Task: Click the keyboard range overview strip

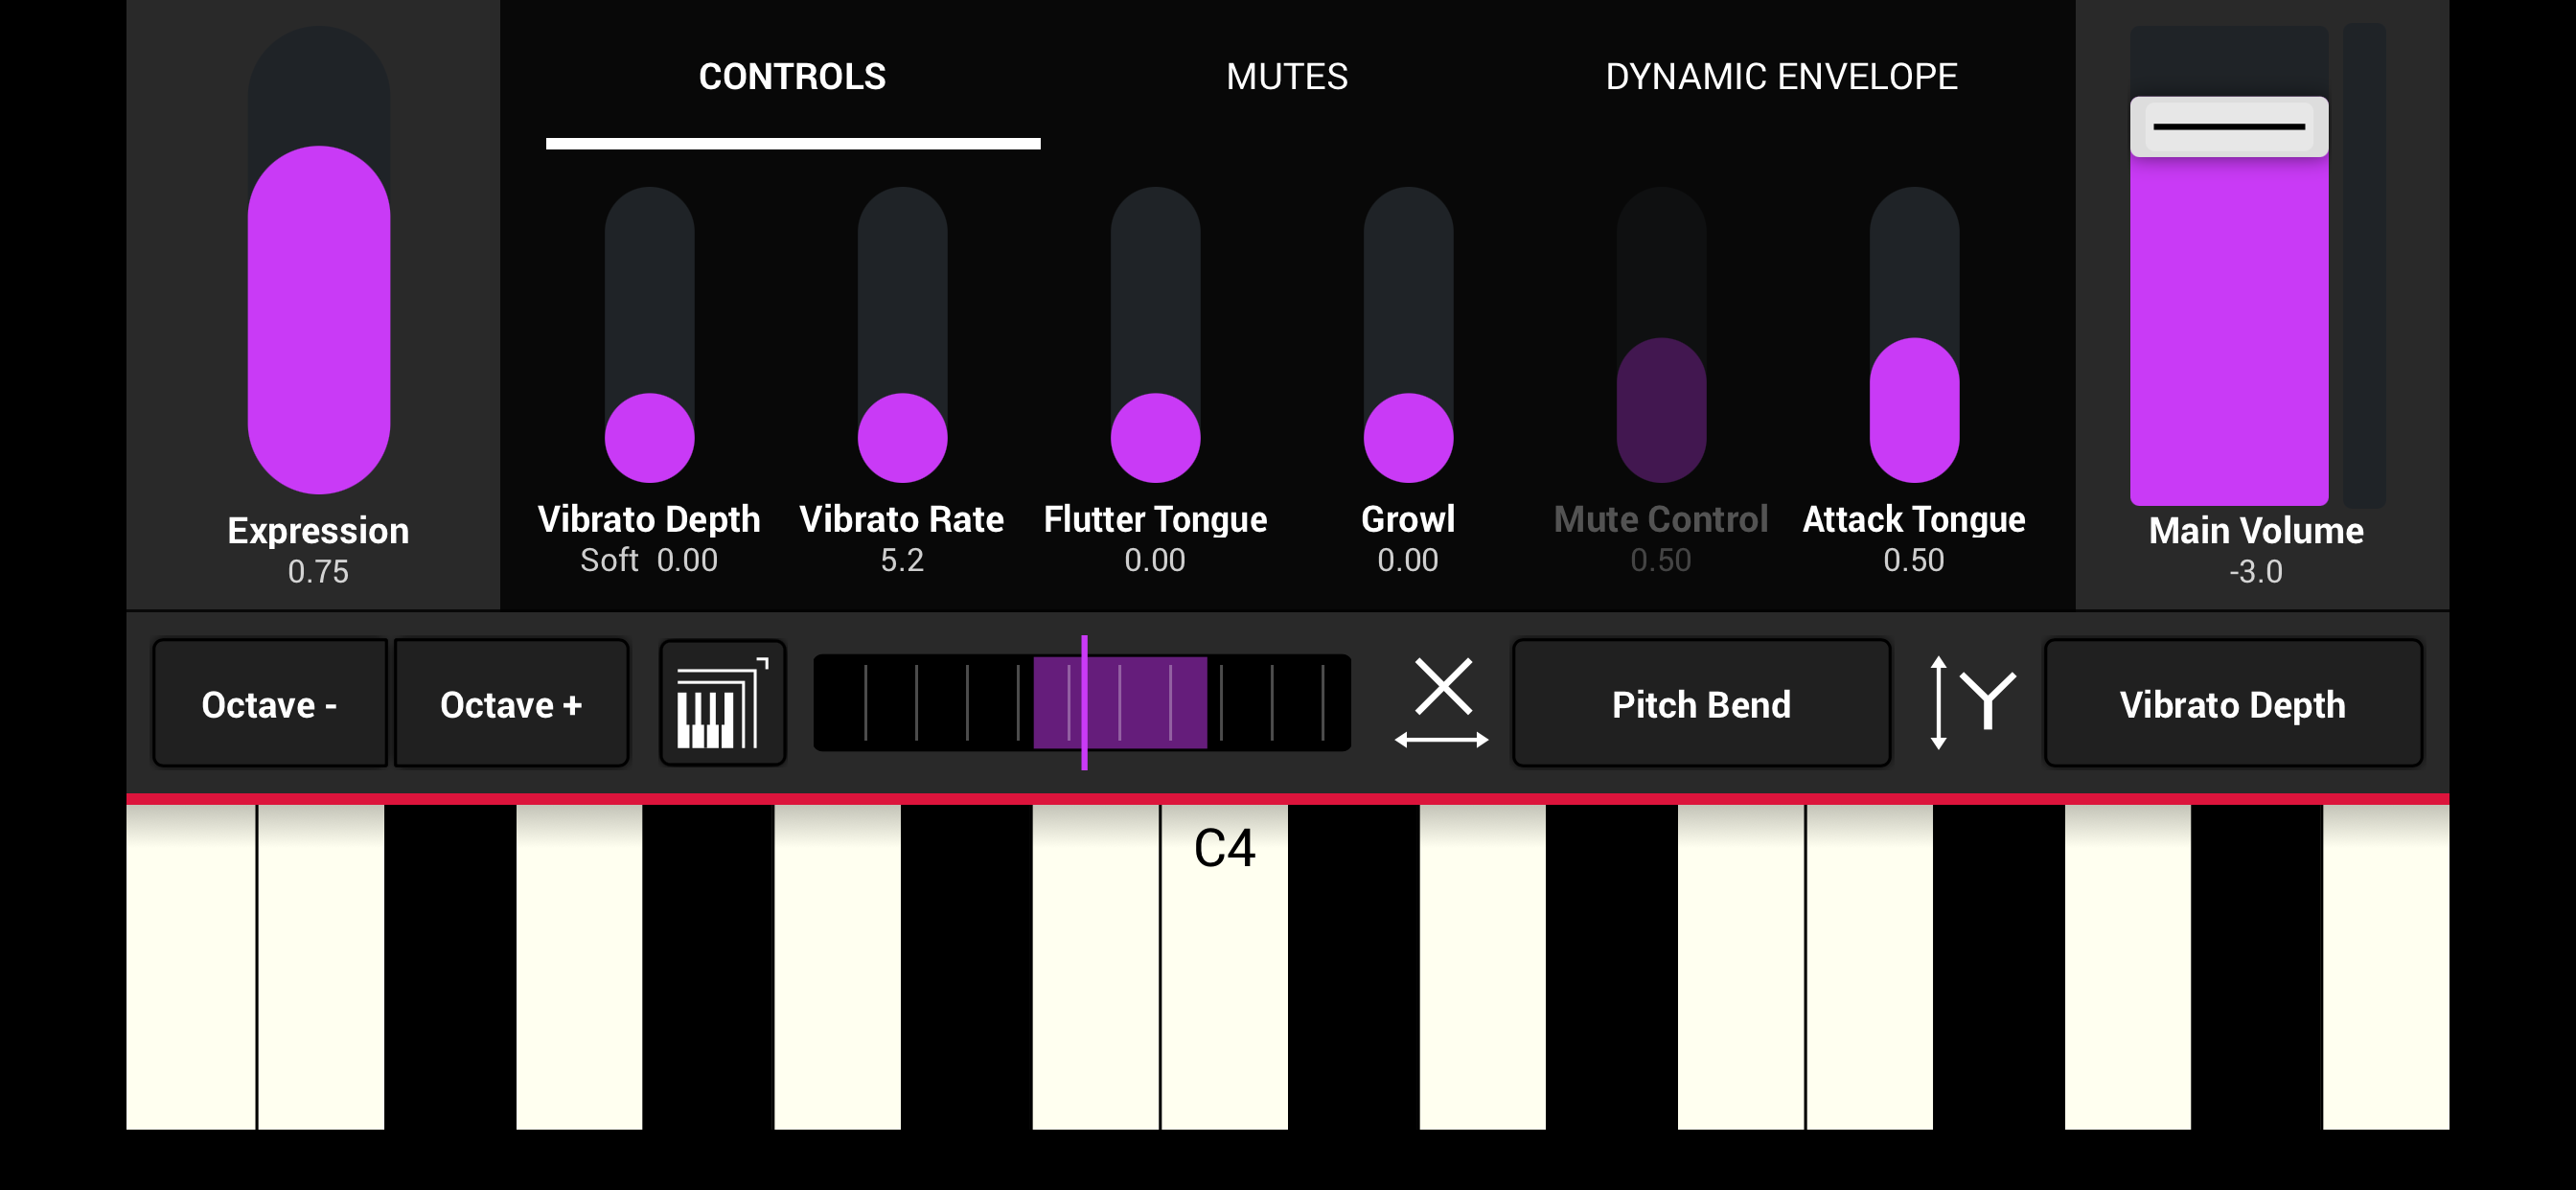Action: coord(1081,703)
